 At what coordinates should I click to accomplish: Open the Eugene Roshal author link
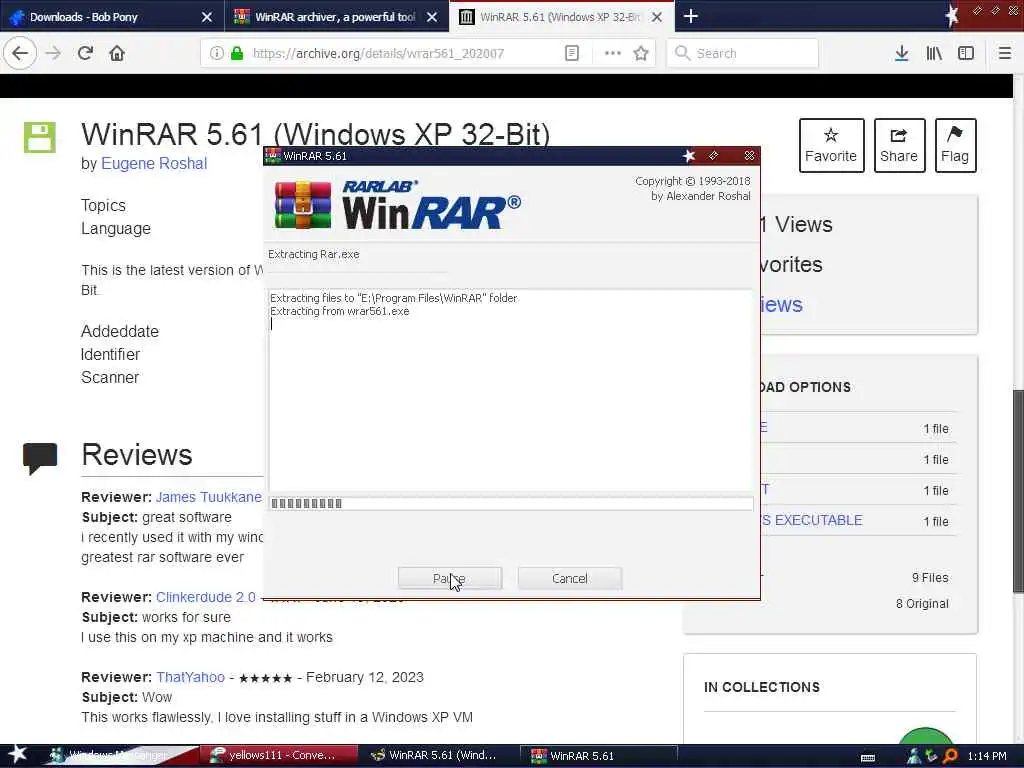[154, 163]
